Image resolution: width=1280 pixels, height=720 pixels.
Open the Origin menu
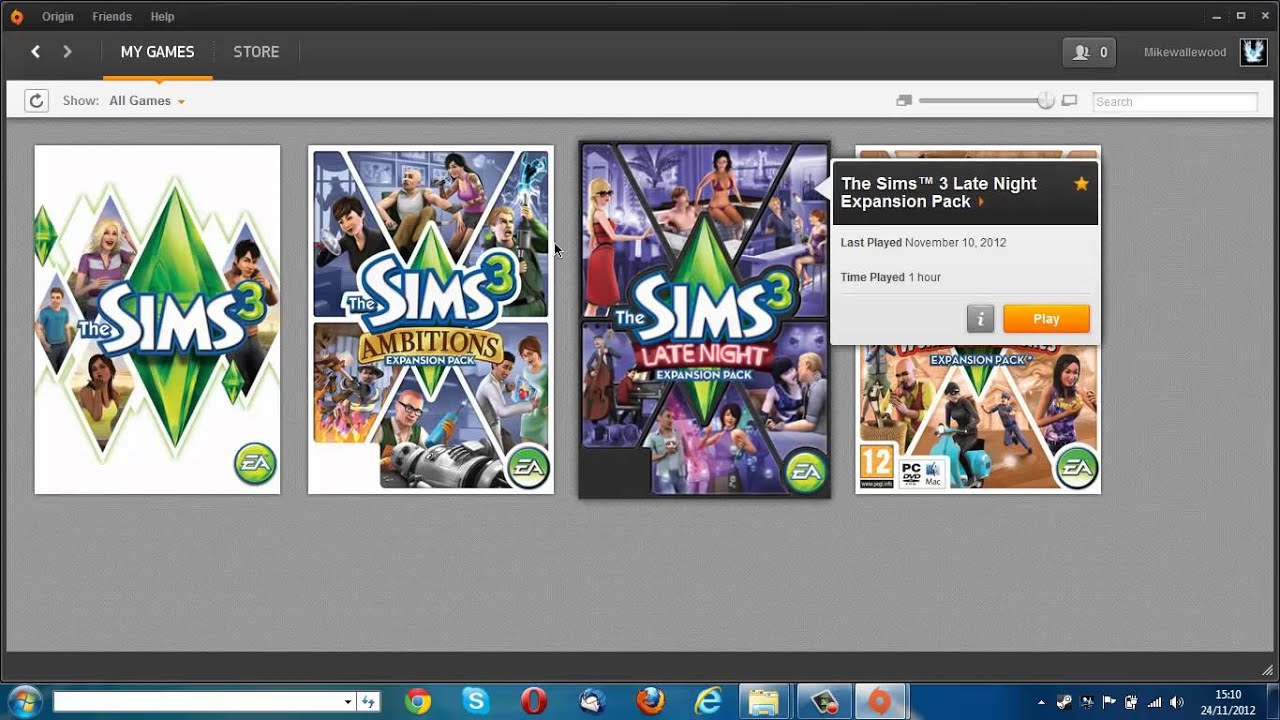pos(58,17)
